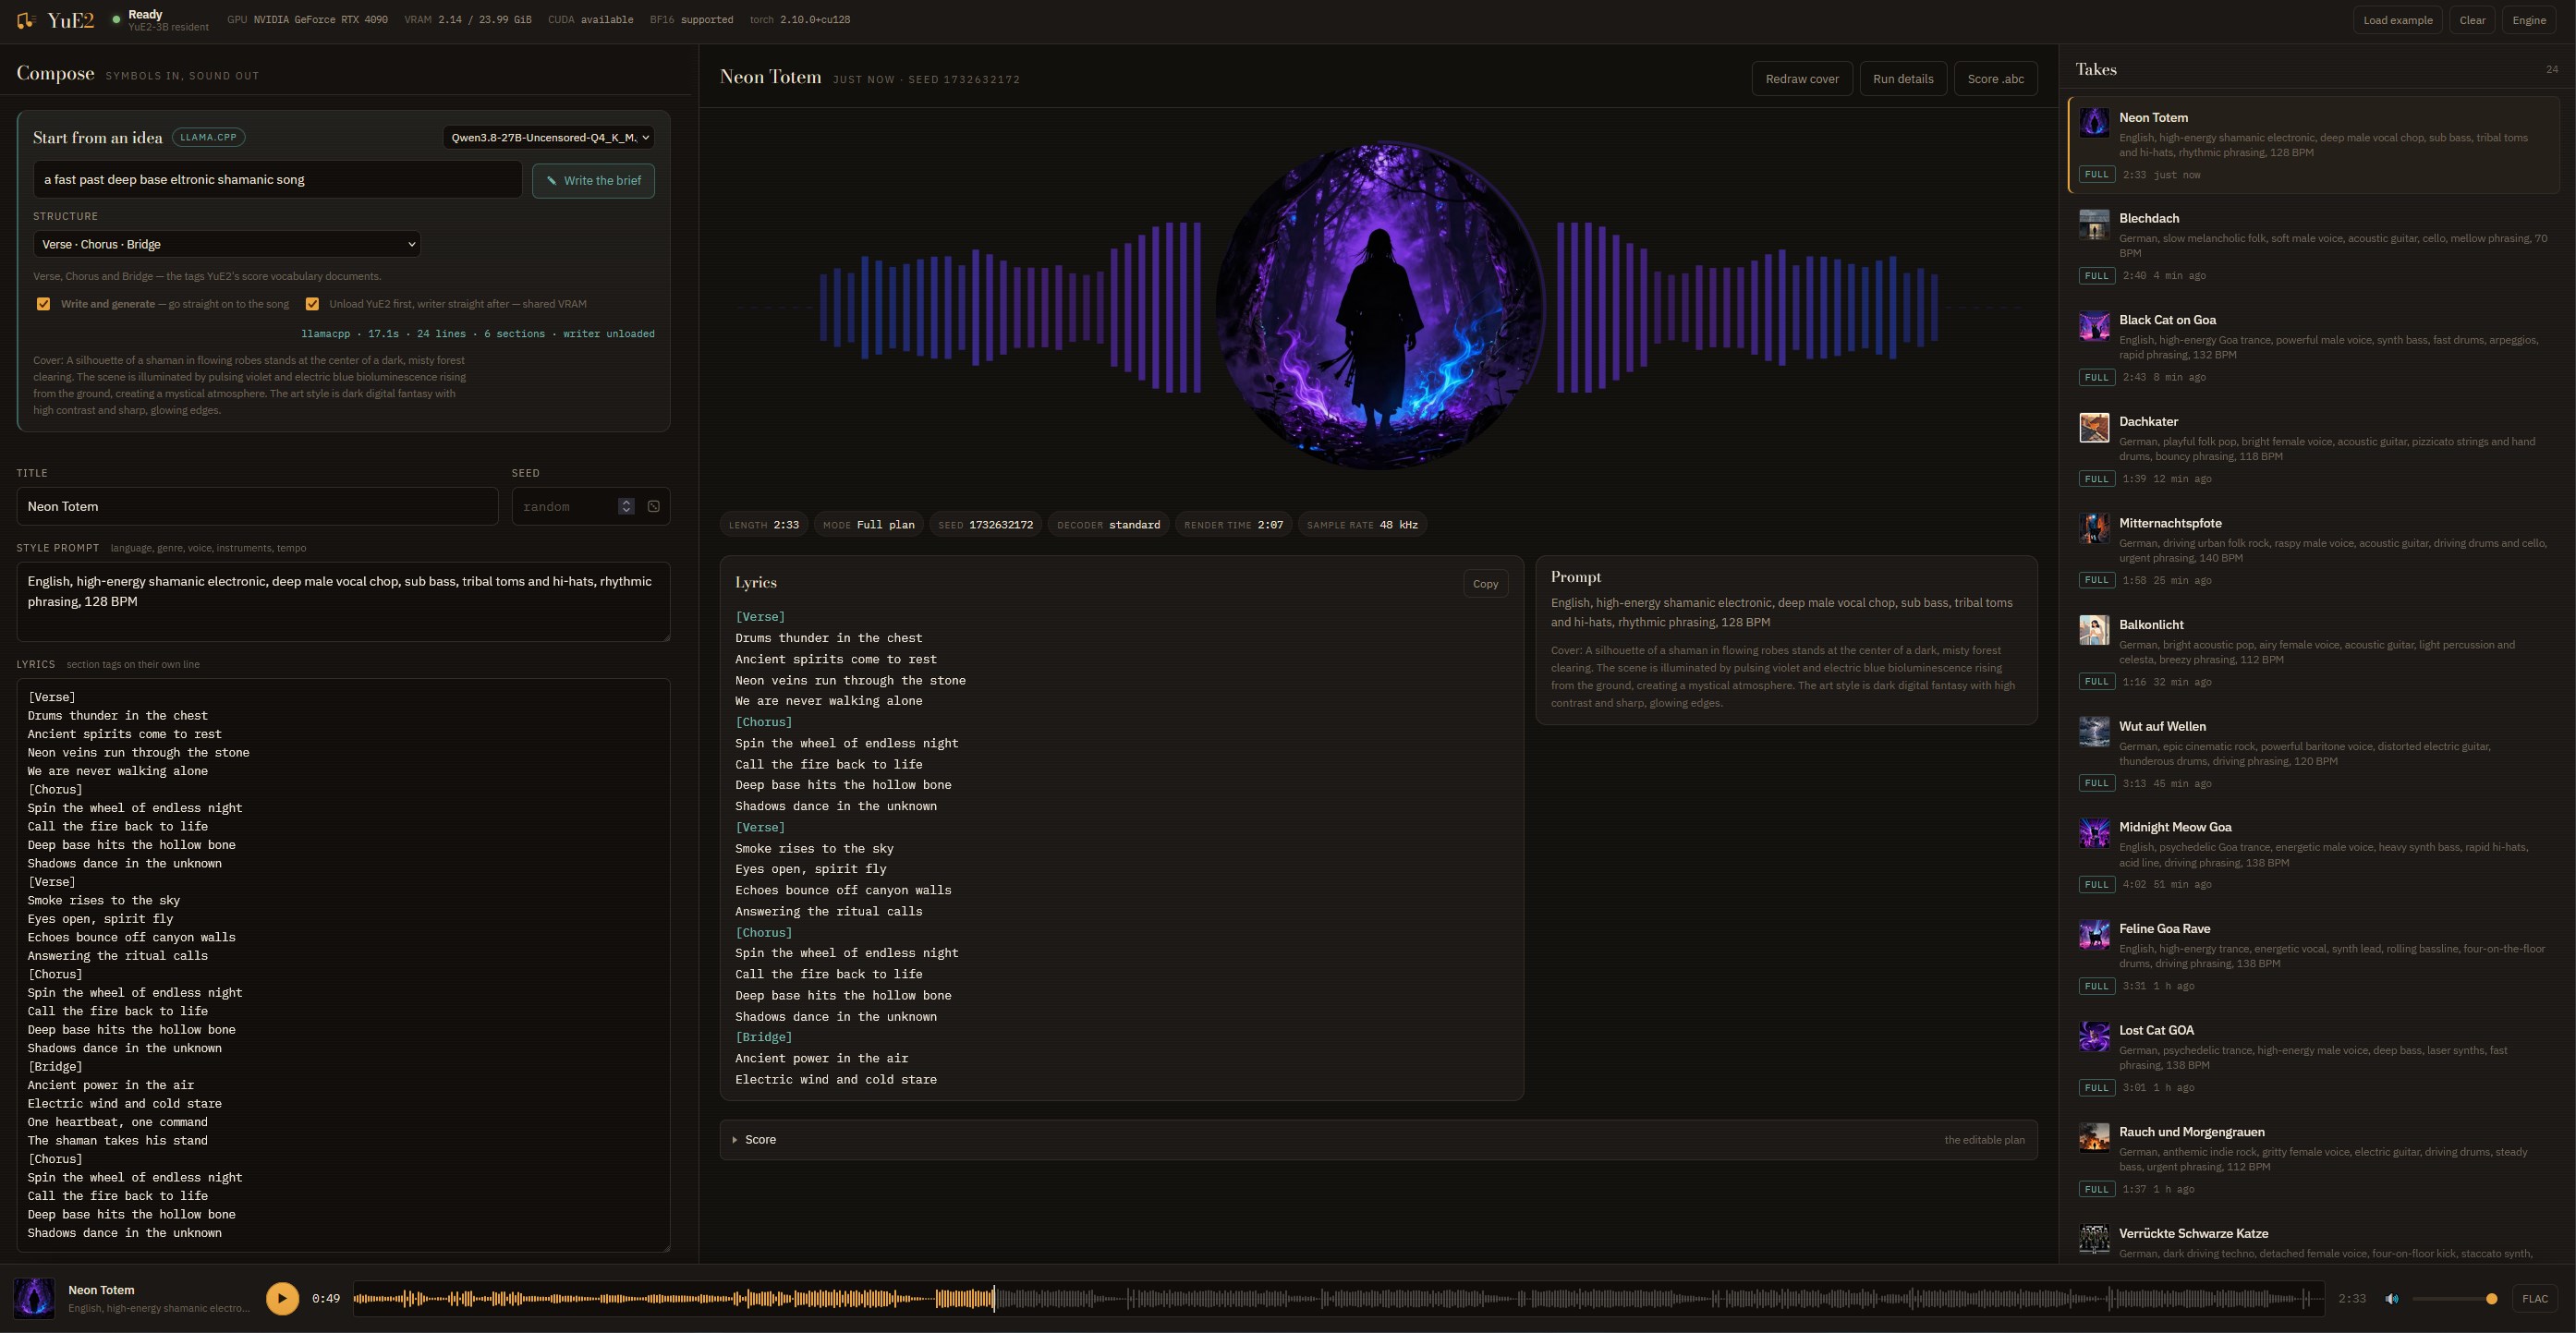This screenshot has width=2576, height=1333.
Task: Click the large circular shaman cover image
Action: pyautogui.click(x=1380, y=306)
